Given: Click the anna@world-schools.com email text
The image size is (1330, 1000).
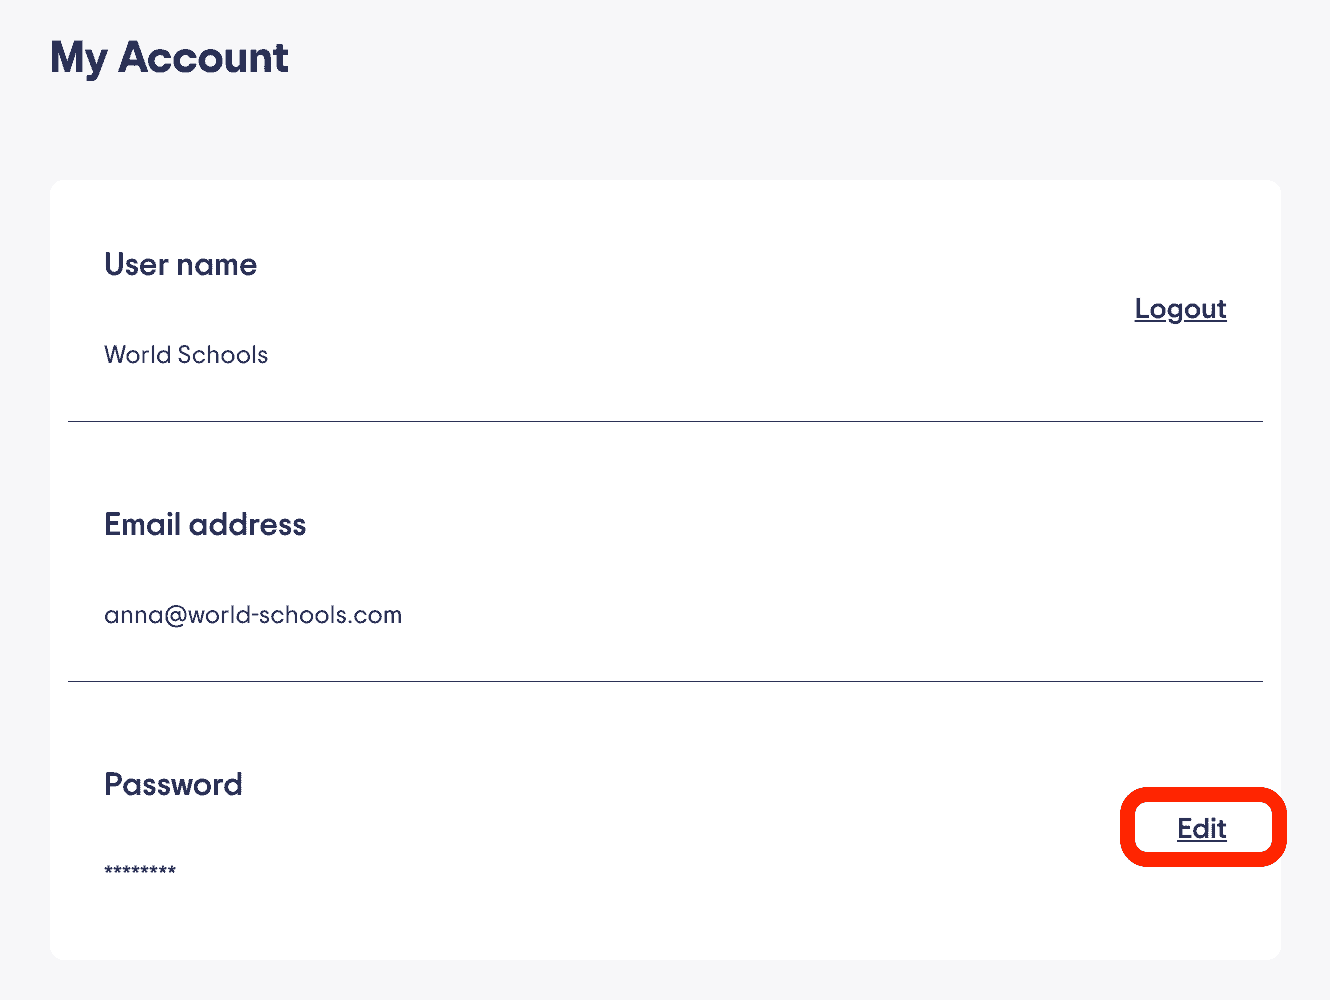Looking at the screenshot, I should click(x=253, y=615).
